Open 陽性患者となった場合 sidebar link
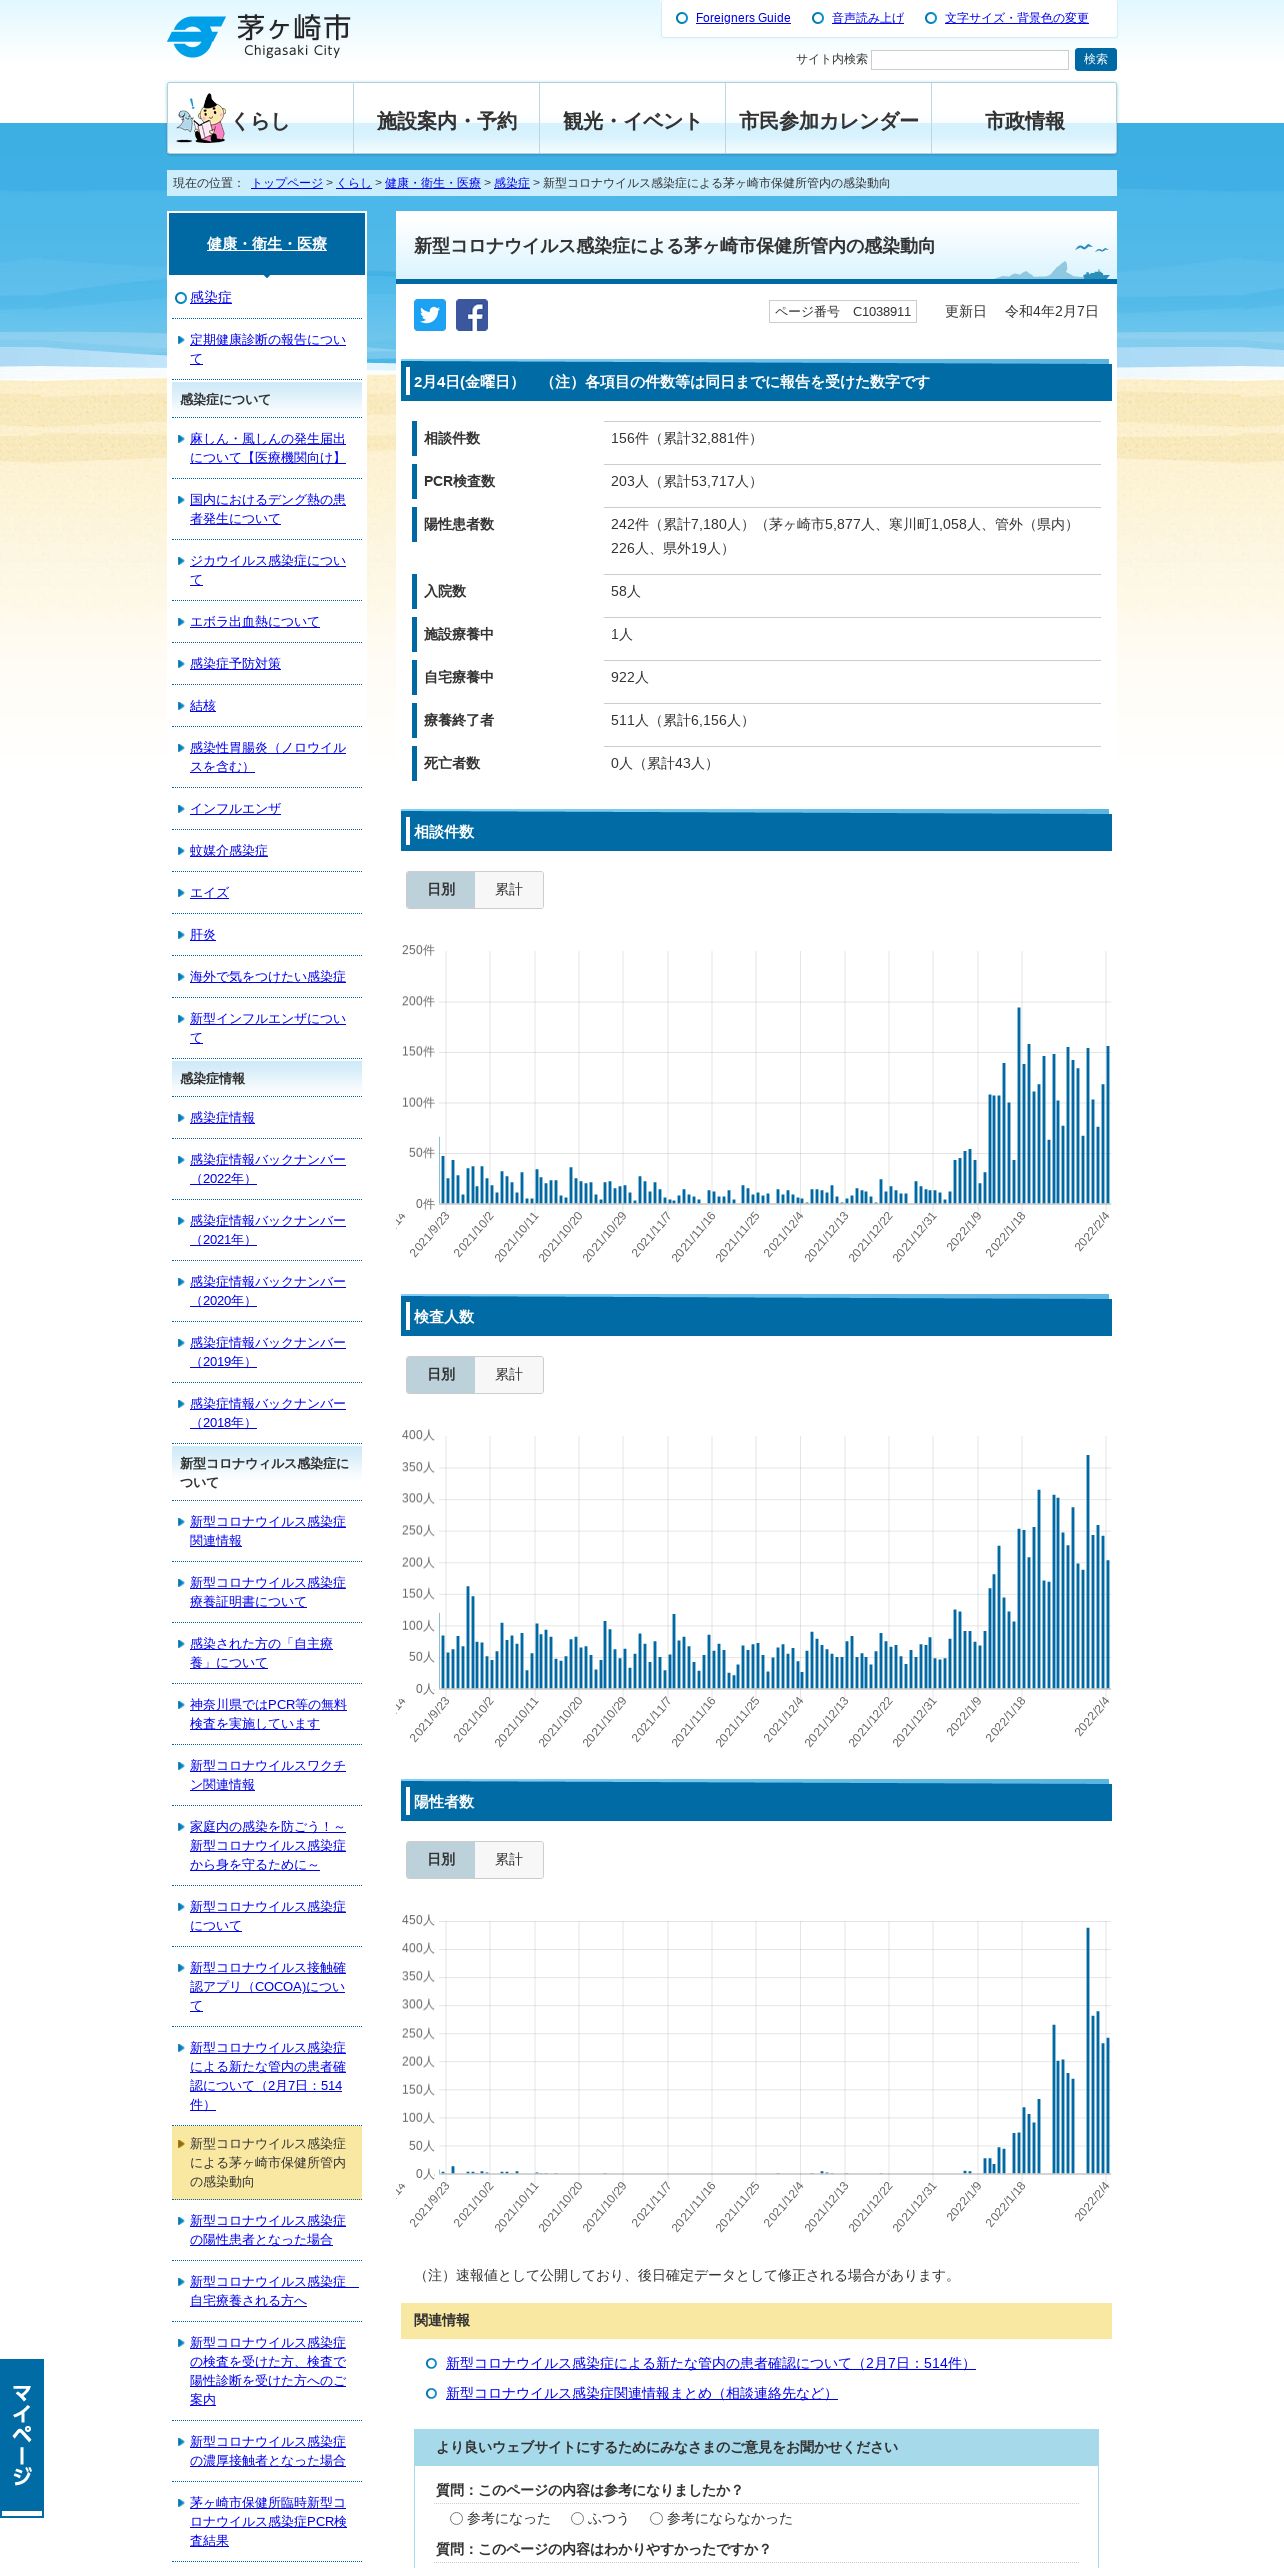The width and height of the screenshot is (1284, 2568). [267, 2230]
